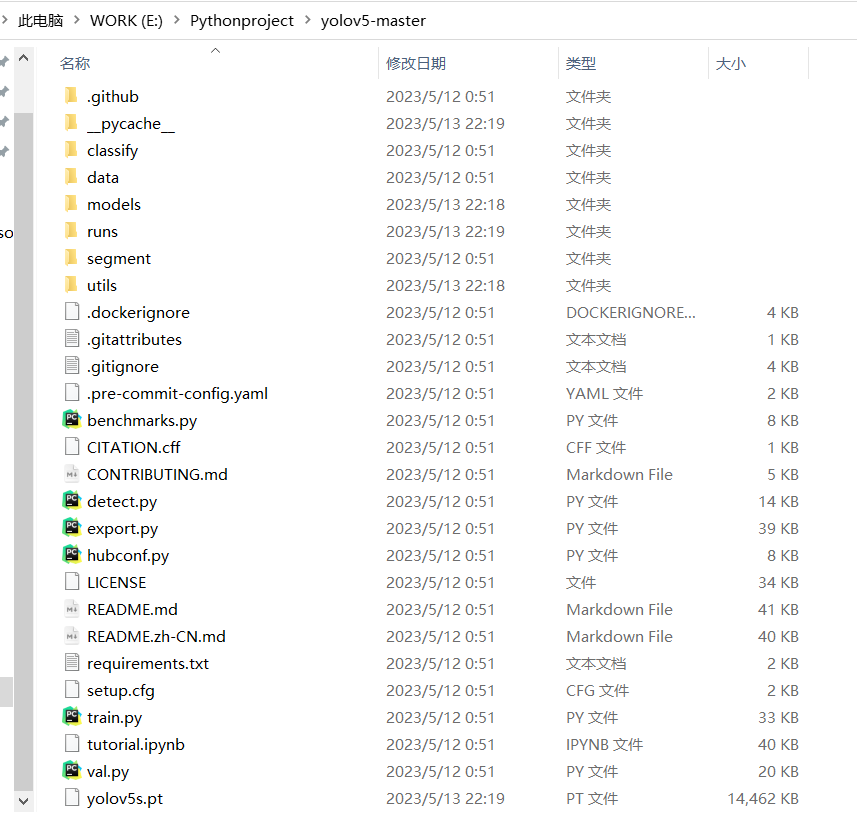
Task: Click the navigation pane scroll down arrow
Action: (24, 801)
